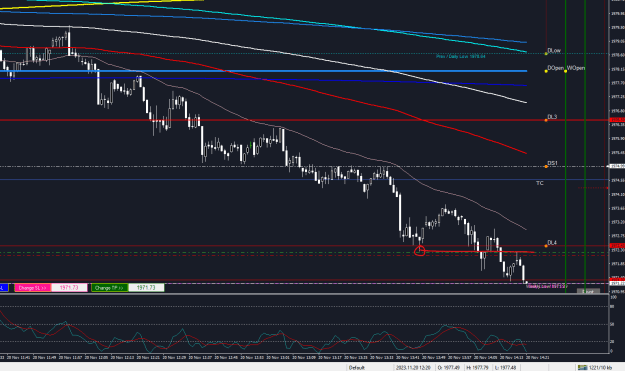Viewport: 625px width, 371px height.
Task: Click the green Change TP >> button
Action: click(x=110, y=288)
